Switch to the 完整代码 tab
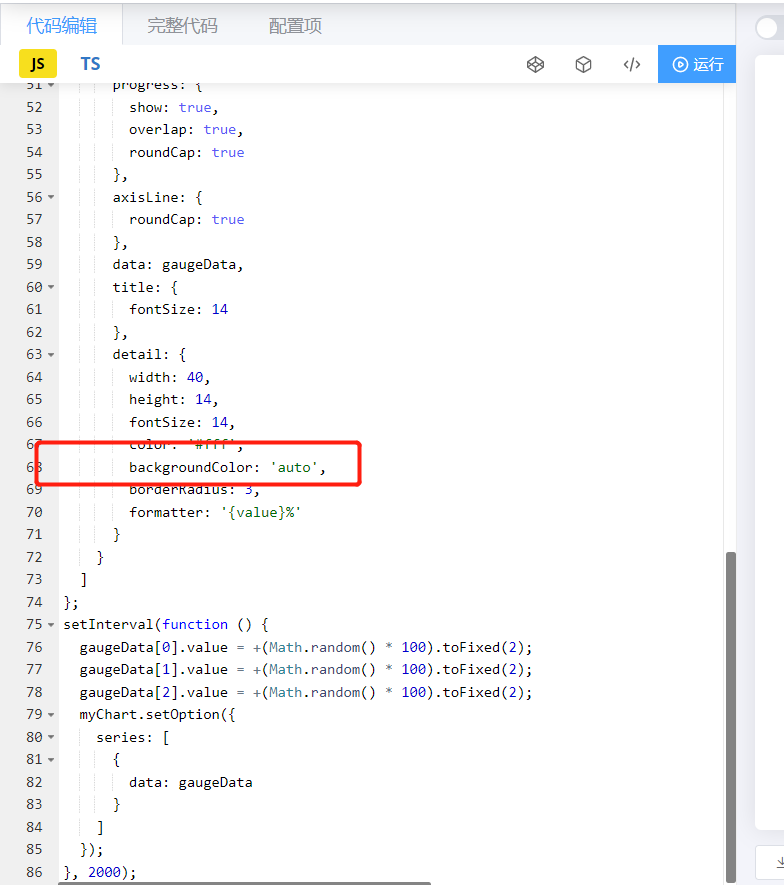This screenshot has height=885, width=784. coord(182,25)
